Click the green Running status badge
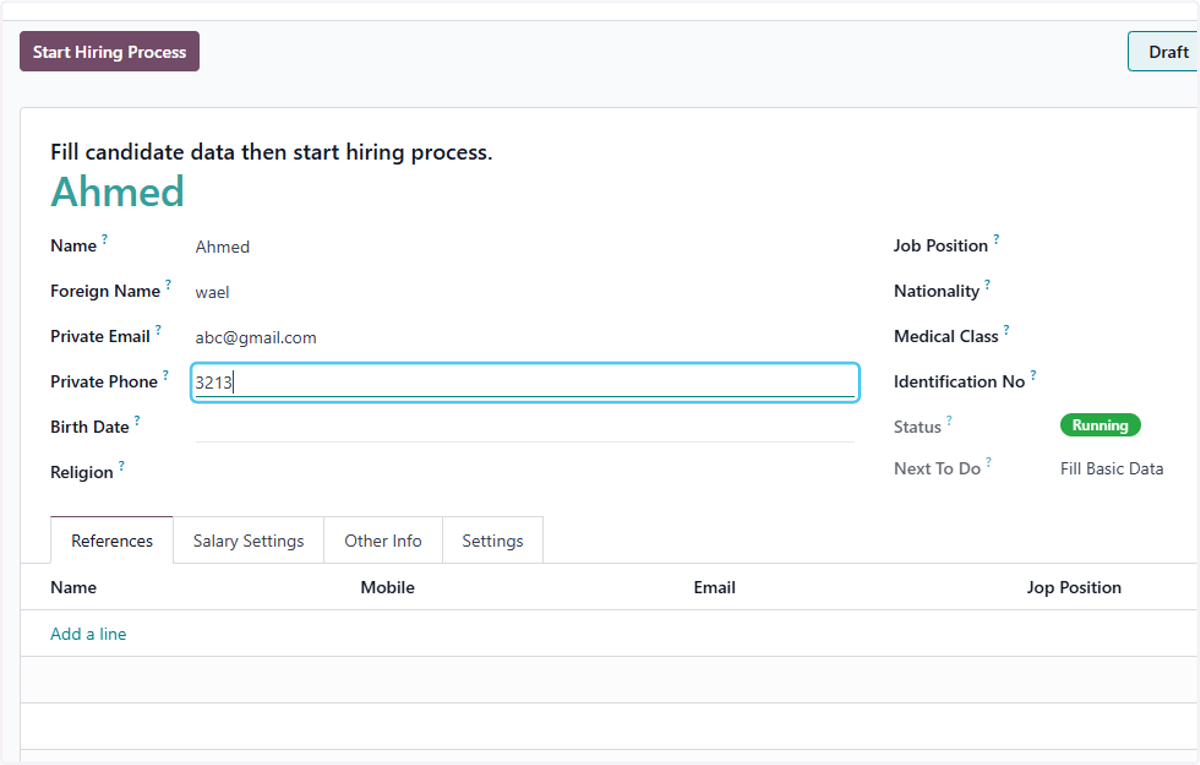The width and height of the screenshot is (1200, 765). [x=1100, y=425]
